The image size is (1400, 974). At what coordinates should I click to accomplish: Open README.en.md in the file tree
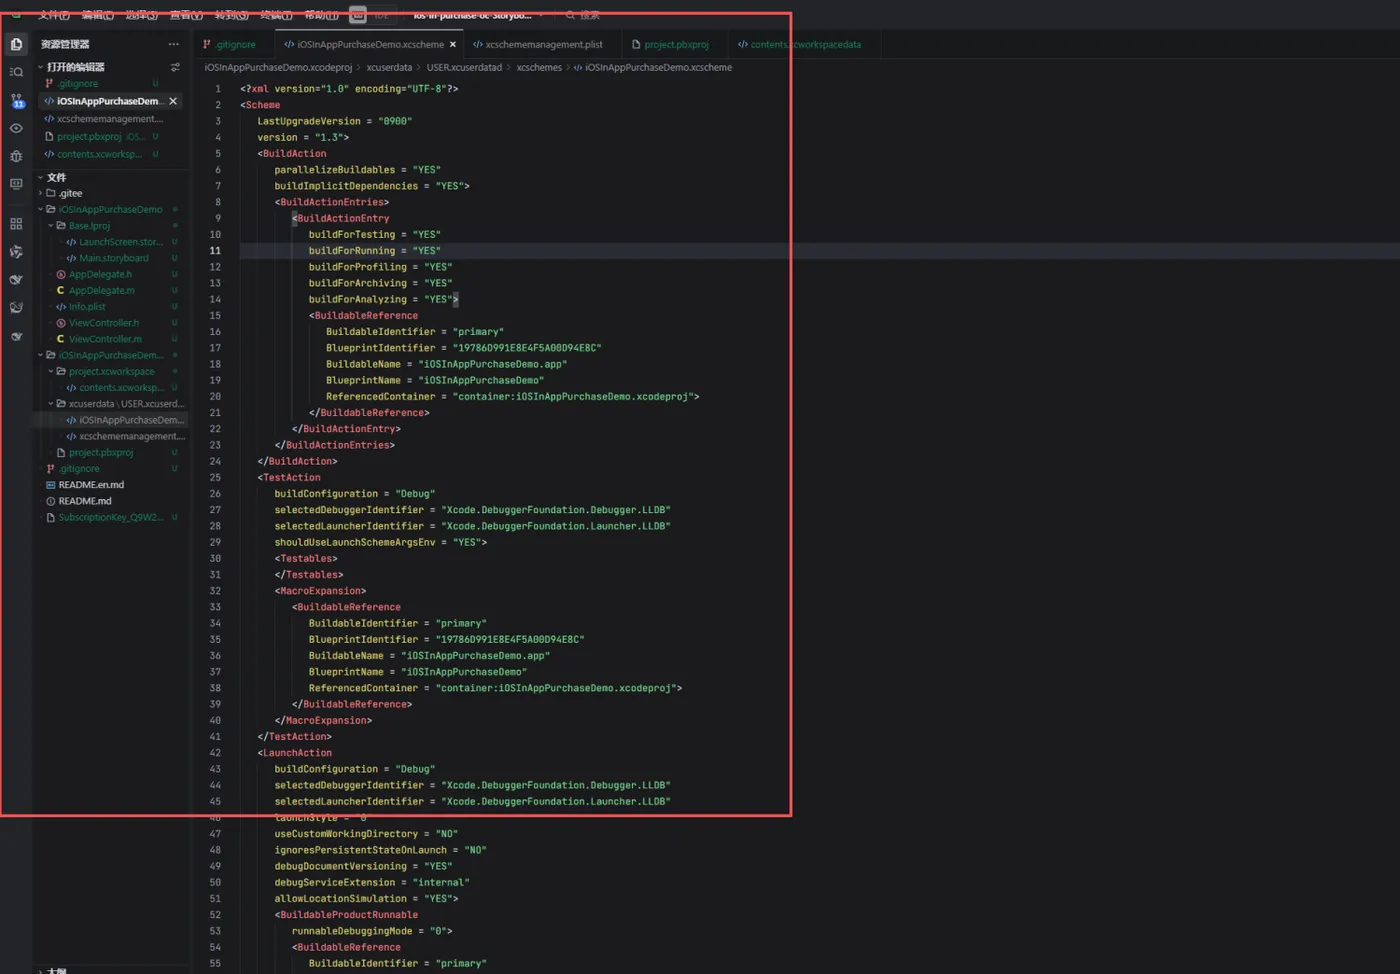pyautogui.click(x=91, y=485)
